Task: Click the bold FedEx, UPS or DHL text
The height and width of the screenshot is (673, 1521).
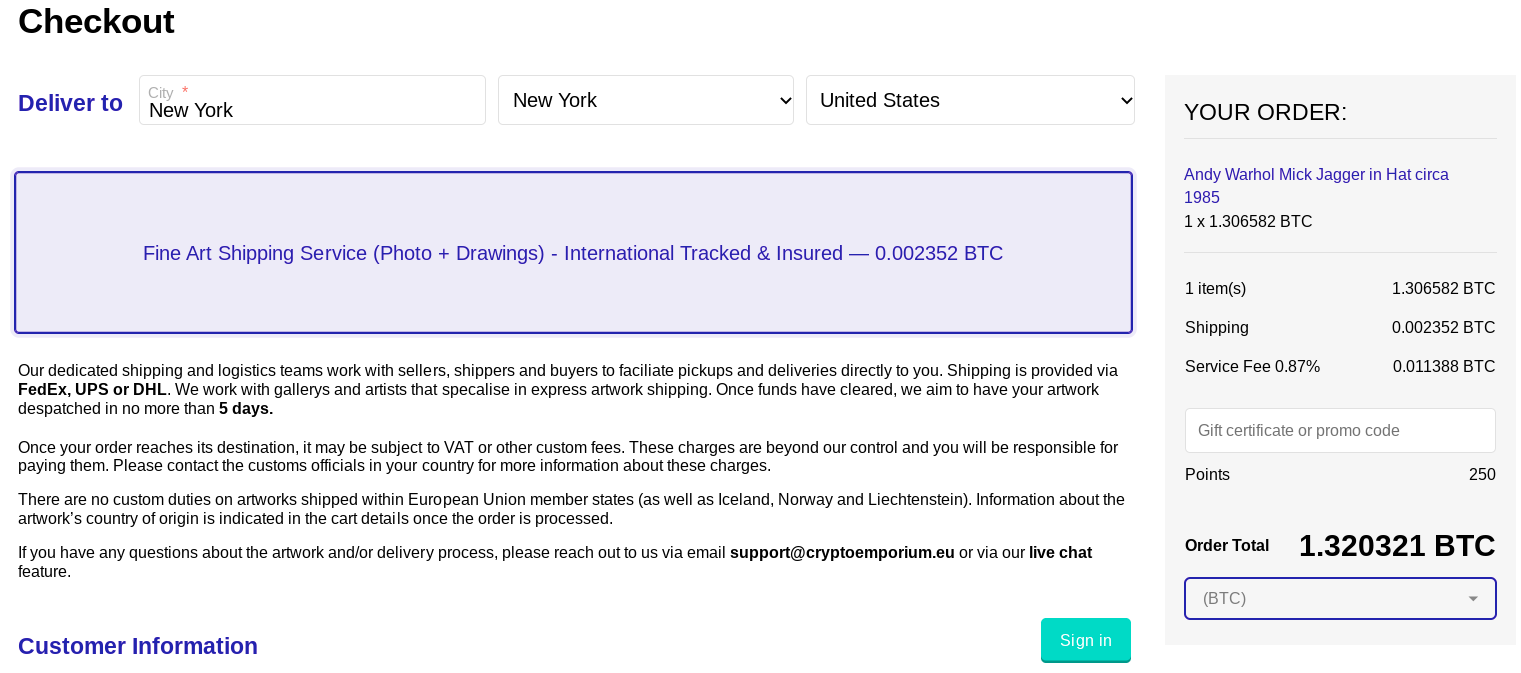Action: [x=92, y=389]
